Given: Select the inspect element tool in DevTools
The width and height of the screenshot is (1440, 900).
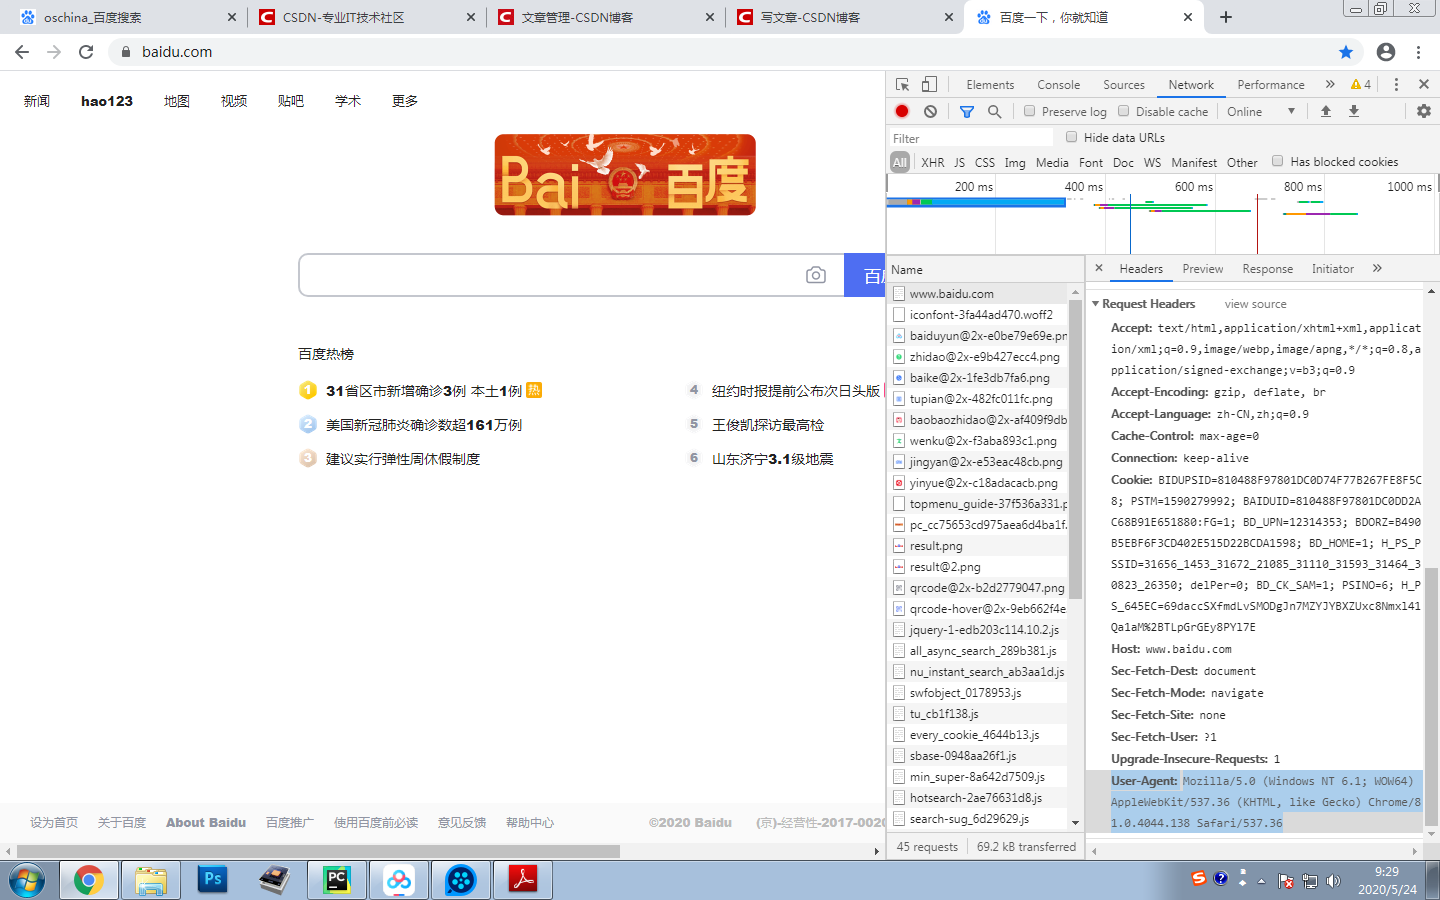Looking at the screenshot, I should pyautogui.click(x=902, y=85).
